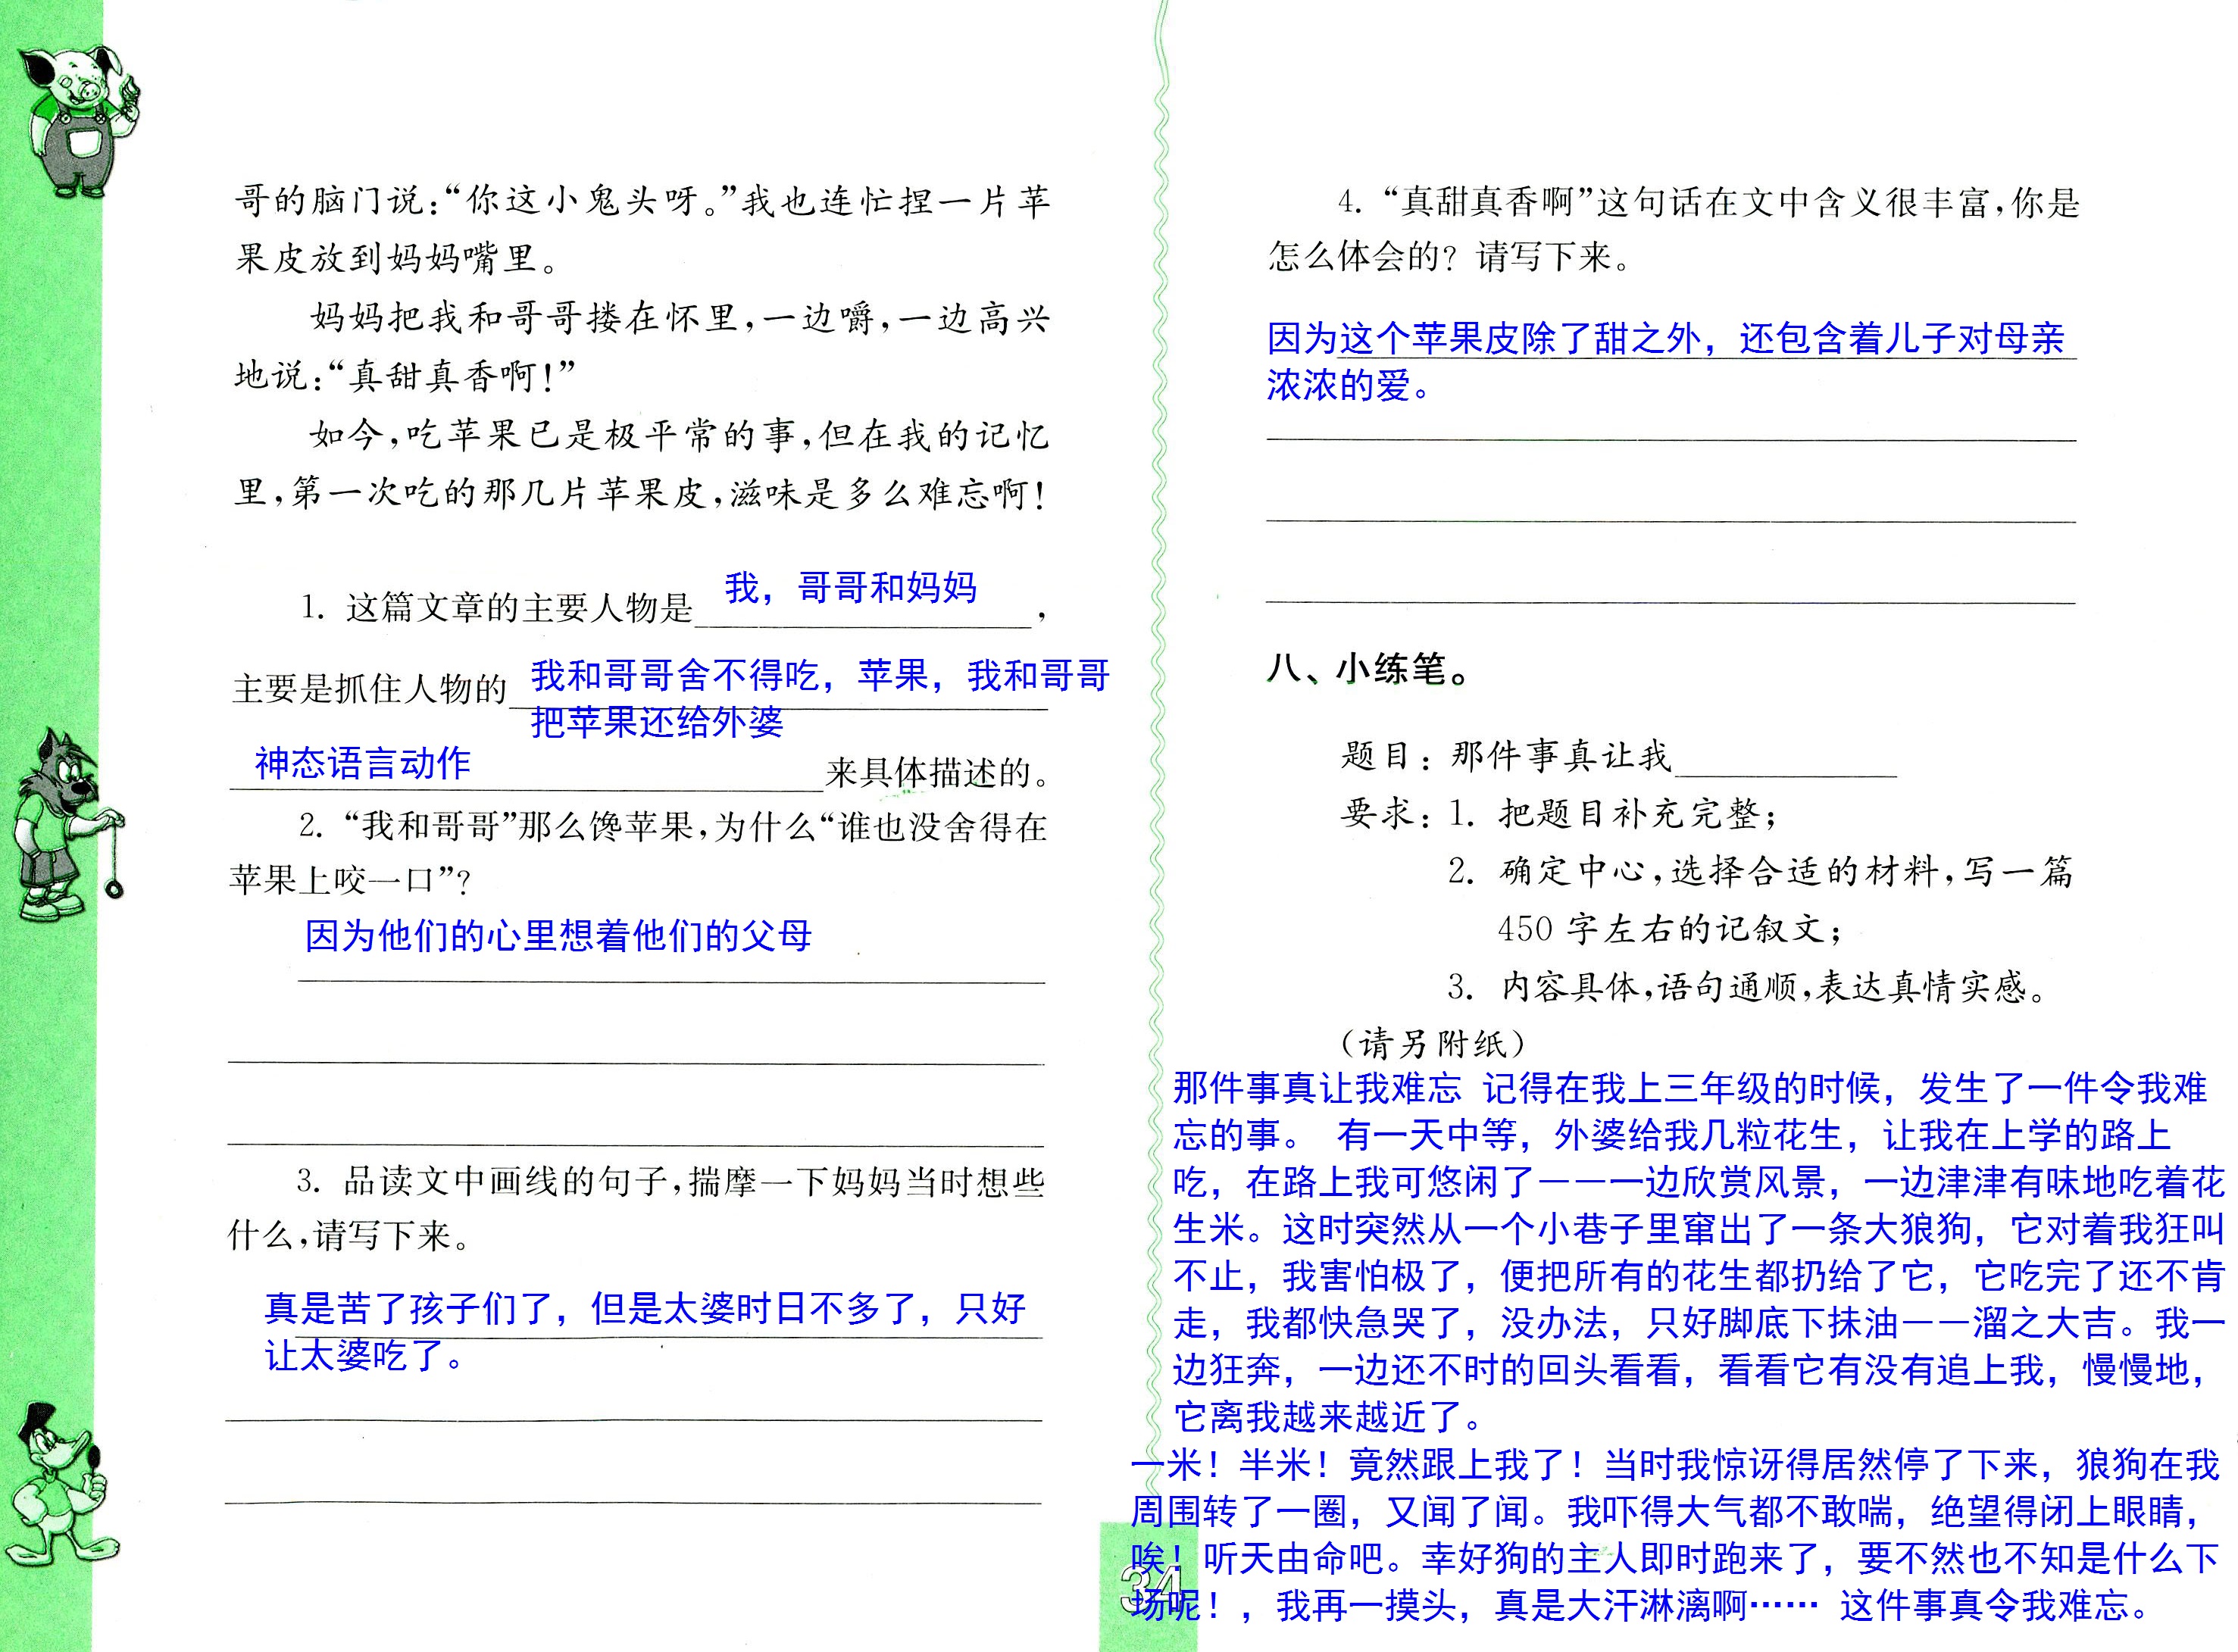The image size is (2238, 1652).
Task: Click the line "怎么体会的?请写下来。"
Action: [x=1449, y=257]
